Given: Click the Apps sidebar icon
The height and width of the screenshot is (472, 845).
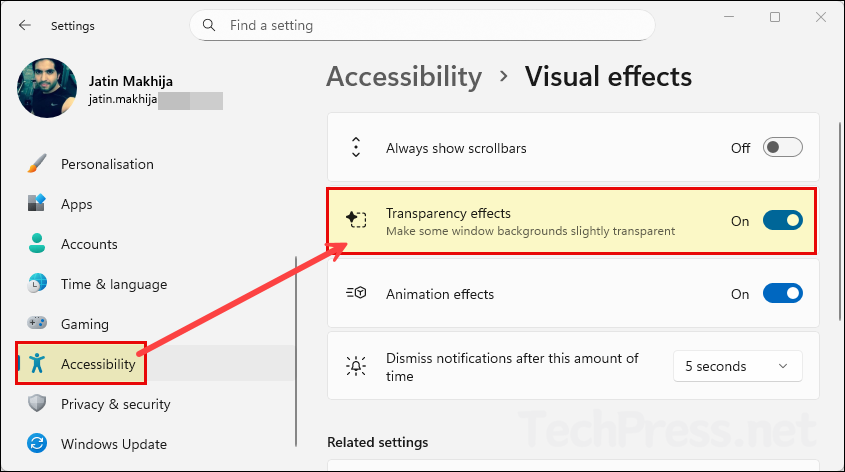Looking at the screenshot, I should (x=37, y=204).
